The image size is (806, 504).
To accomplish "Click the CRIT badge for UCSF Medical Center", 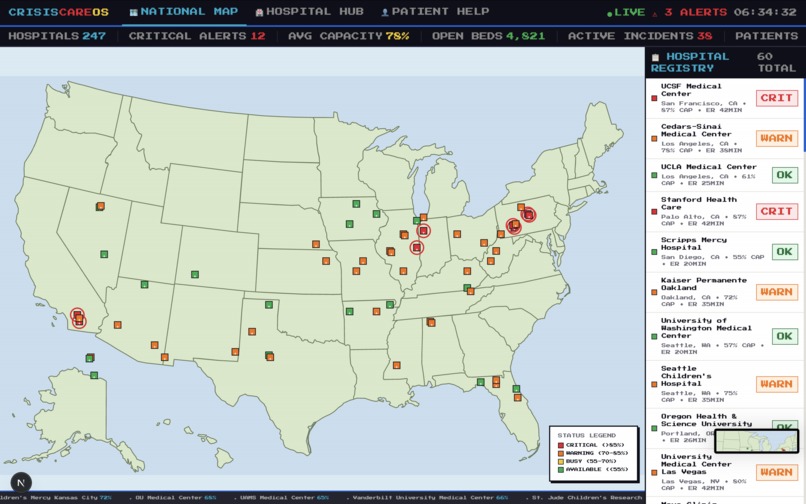I will click(777, 98).
